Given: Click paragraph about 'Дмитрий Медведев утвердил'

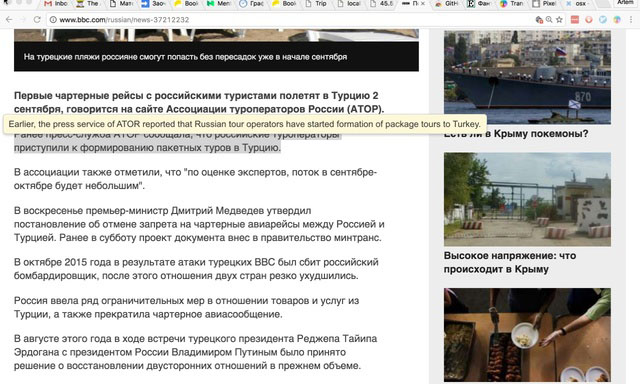Looking at the screenshot, I should 199,224.
